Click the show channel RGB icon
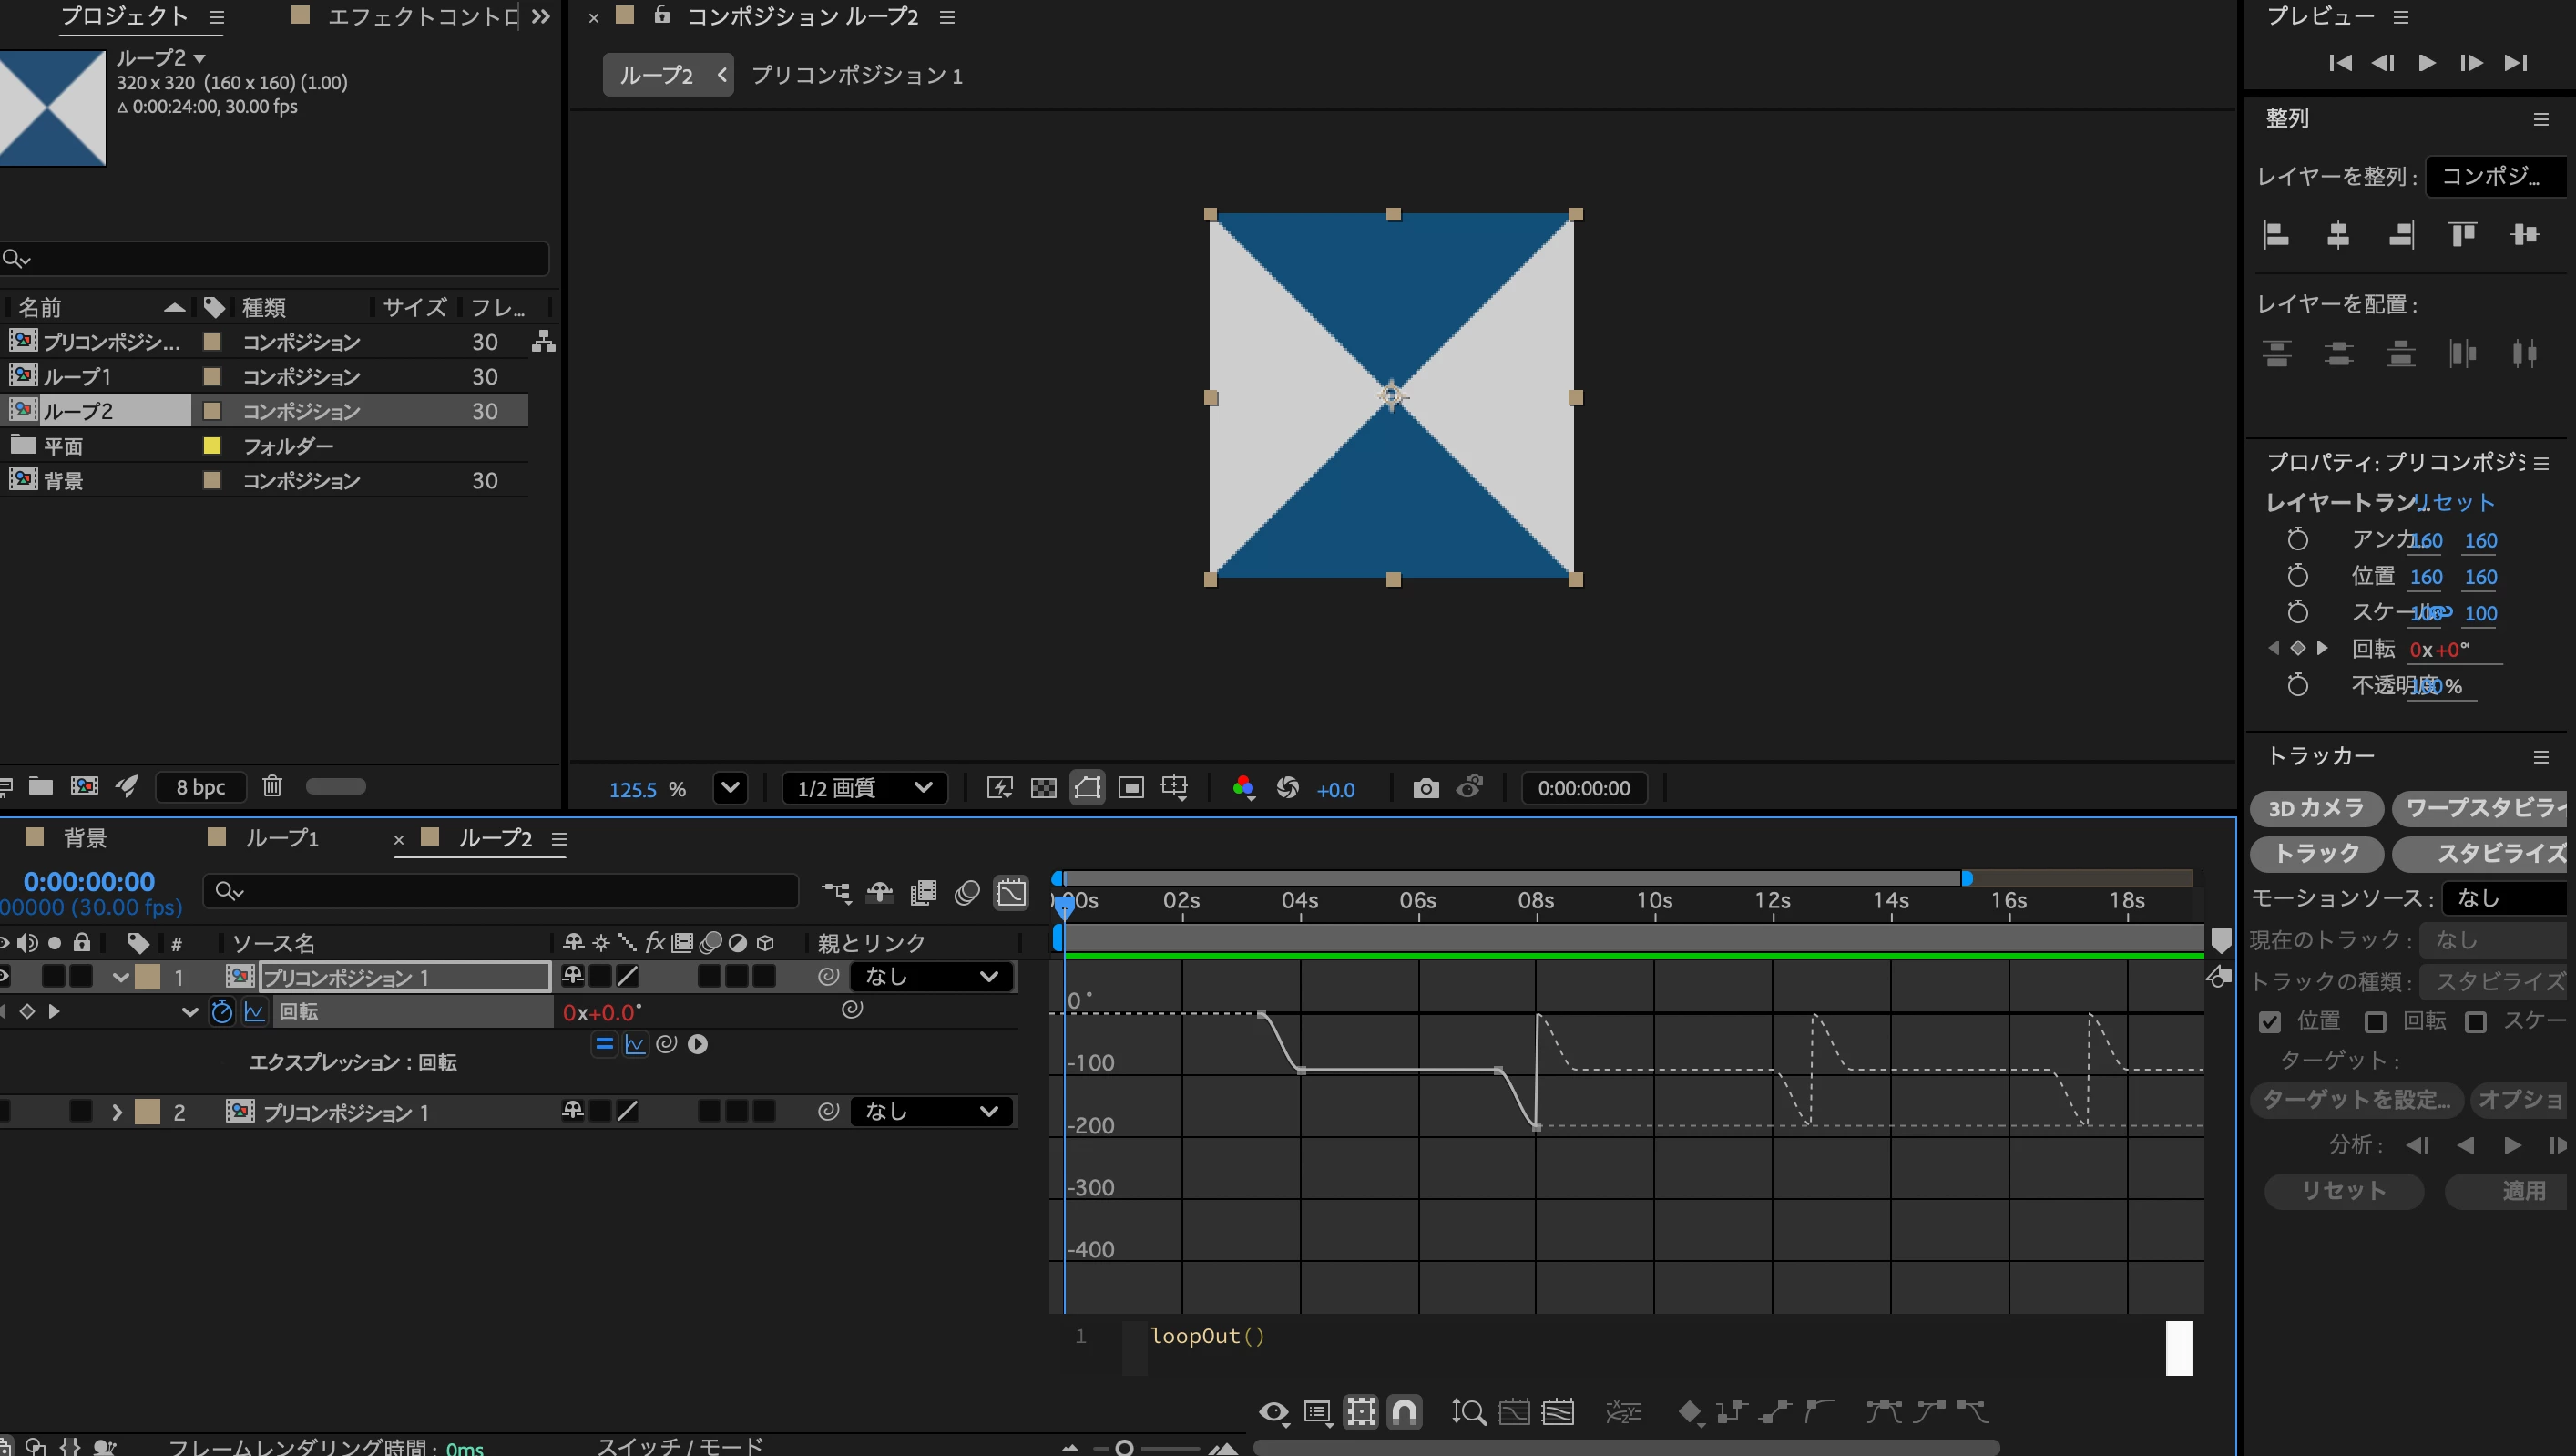The image size is (2576, 1456). [1243, 788]
